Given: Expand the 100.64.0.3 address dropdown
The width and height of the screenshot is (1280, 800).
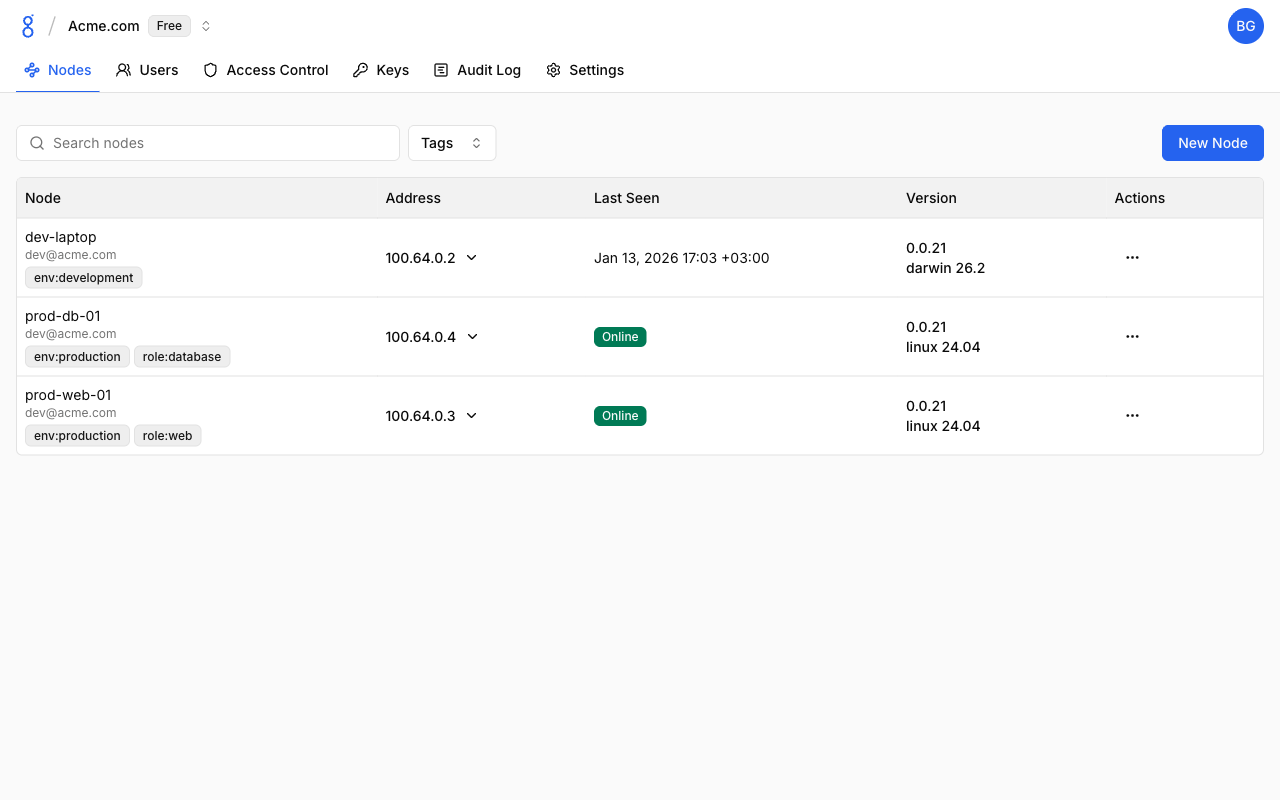Looking at the screenshot, I should (472, 416).
